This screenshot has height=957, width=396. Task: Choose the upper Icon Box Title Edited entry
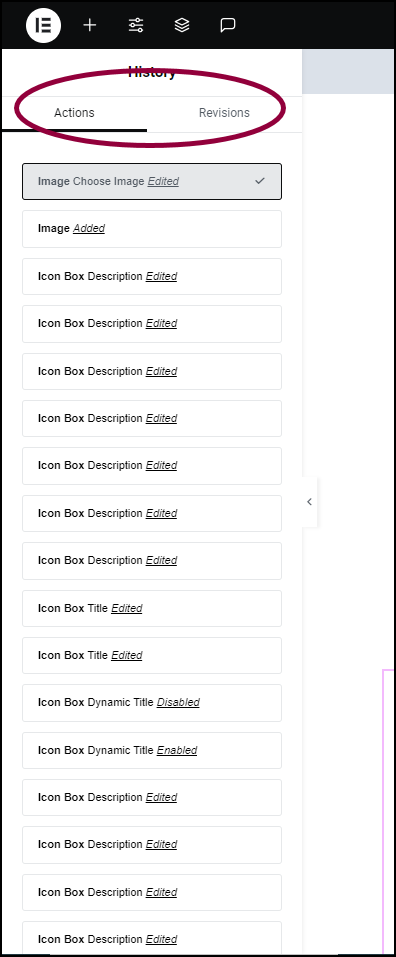pyautogui.click(x=152, y=609)
